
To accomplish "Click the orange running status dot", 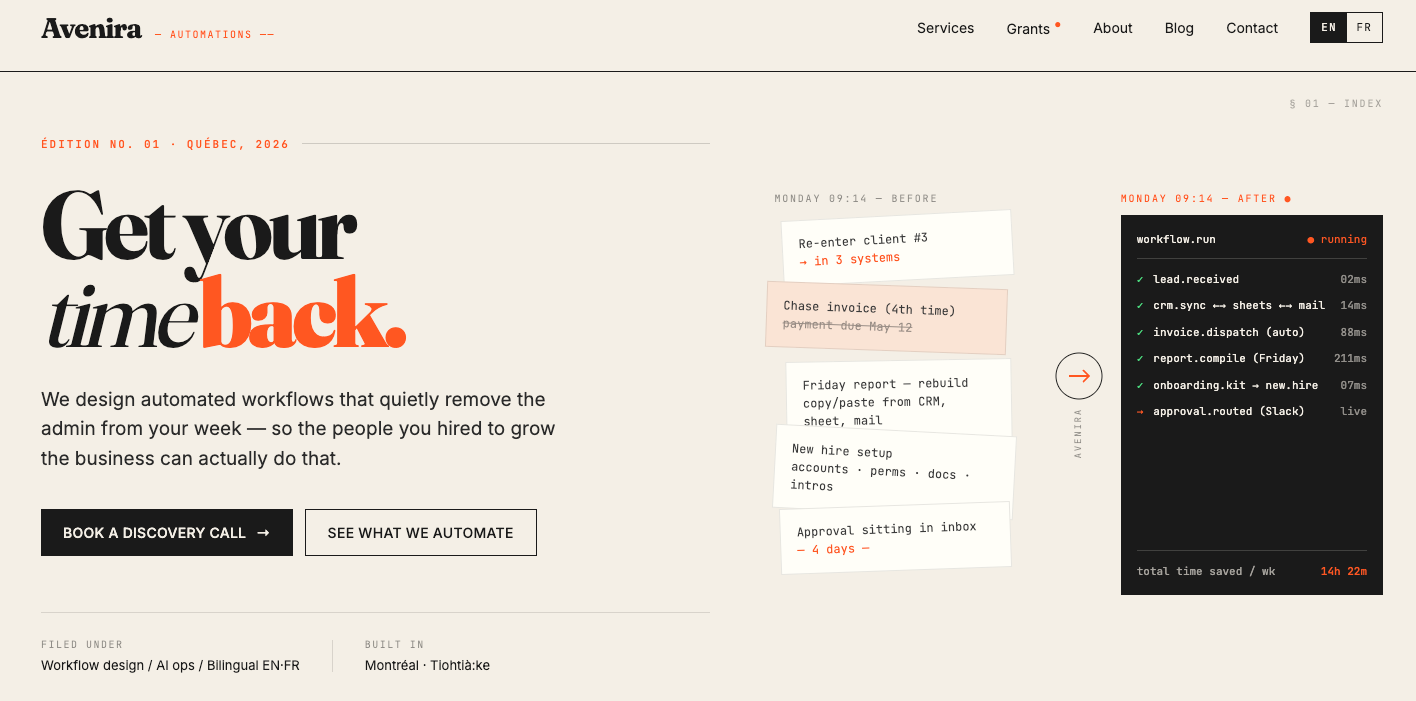I will [x=1311, y=240].
